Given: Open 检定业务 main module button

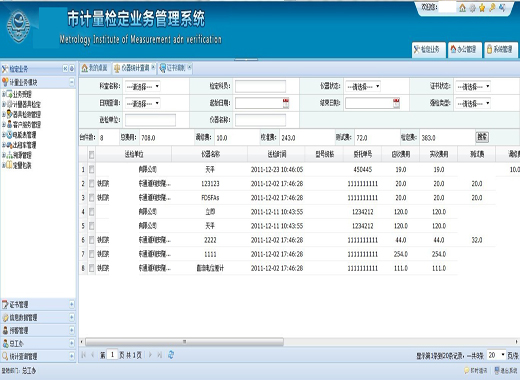Looking at the screenshot, I should click(428, 49).
